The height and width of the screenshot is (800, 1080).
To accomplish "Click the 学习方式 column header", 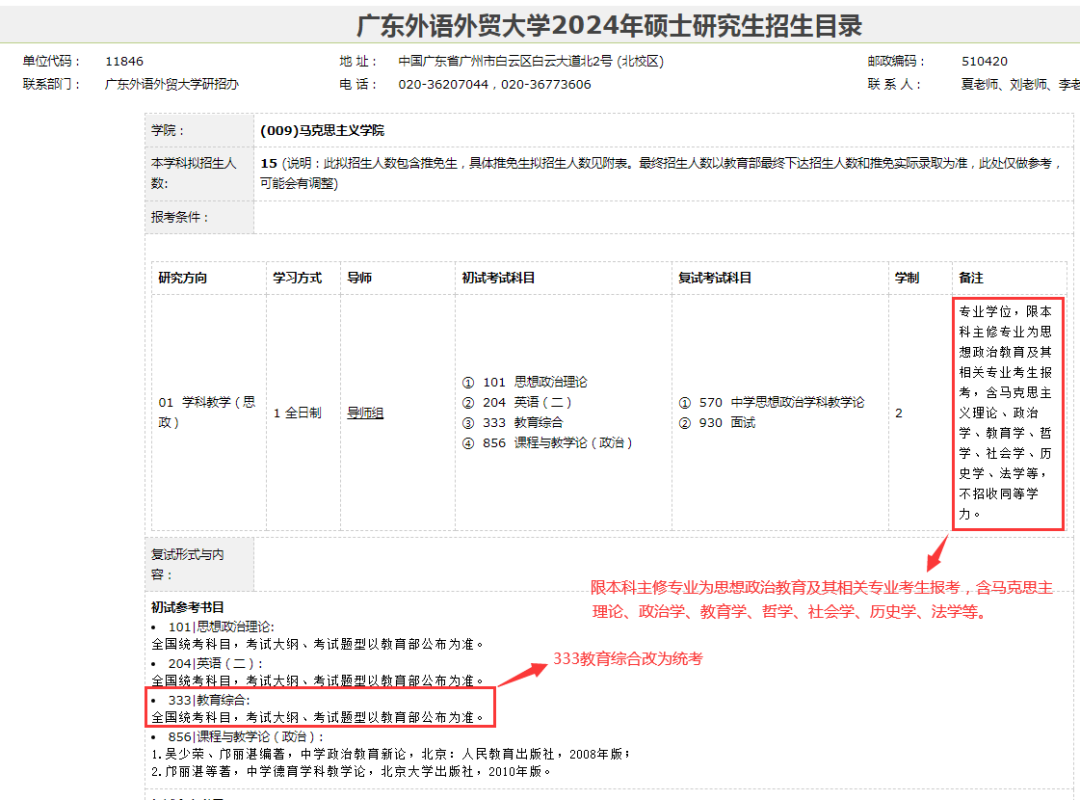I will pos(297,278).
